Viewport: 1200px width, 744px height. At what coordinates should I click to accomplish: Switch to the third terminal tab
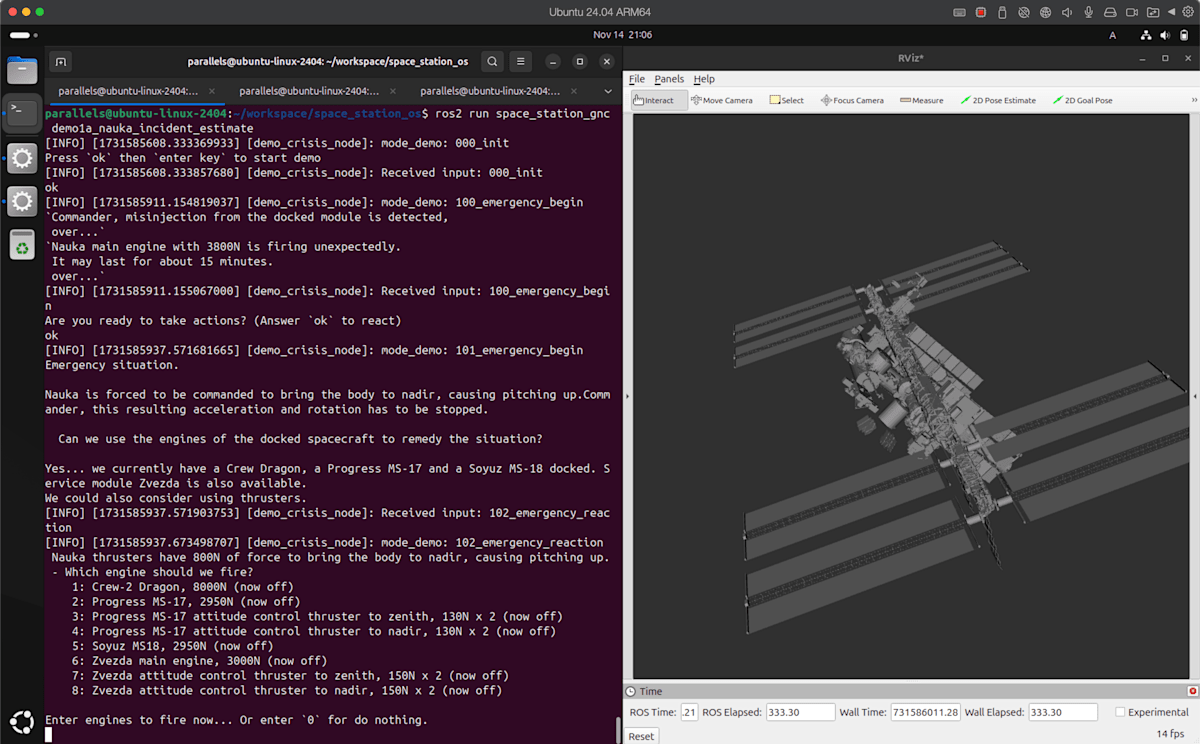tap(490, 91)
